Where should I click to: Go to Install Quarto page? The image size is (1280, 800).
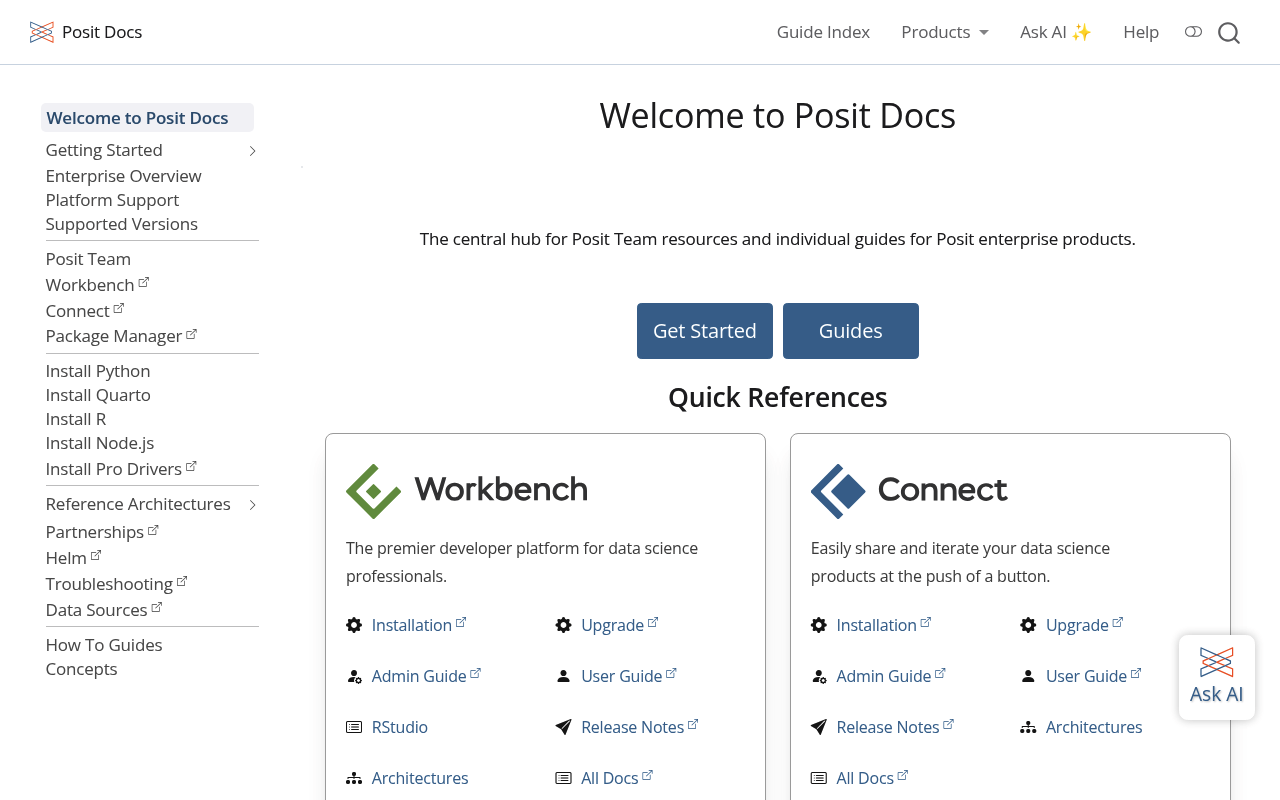pos(98,395)
